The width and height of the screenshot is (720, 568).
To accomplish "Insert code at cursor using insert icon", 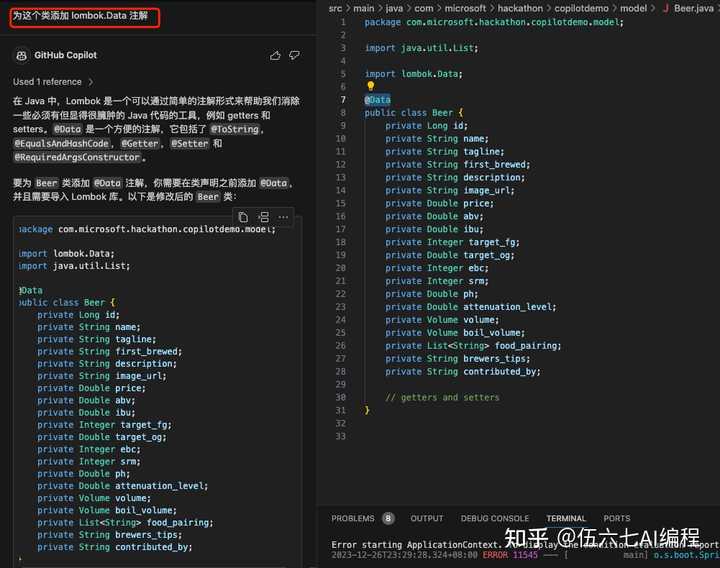I will pyautogui.click(x=264, y=217).
